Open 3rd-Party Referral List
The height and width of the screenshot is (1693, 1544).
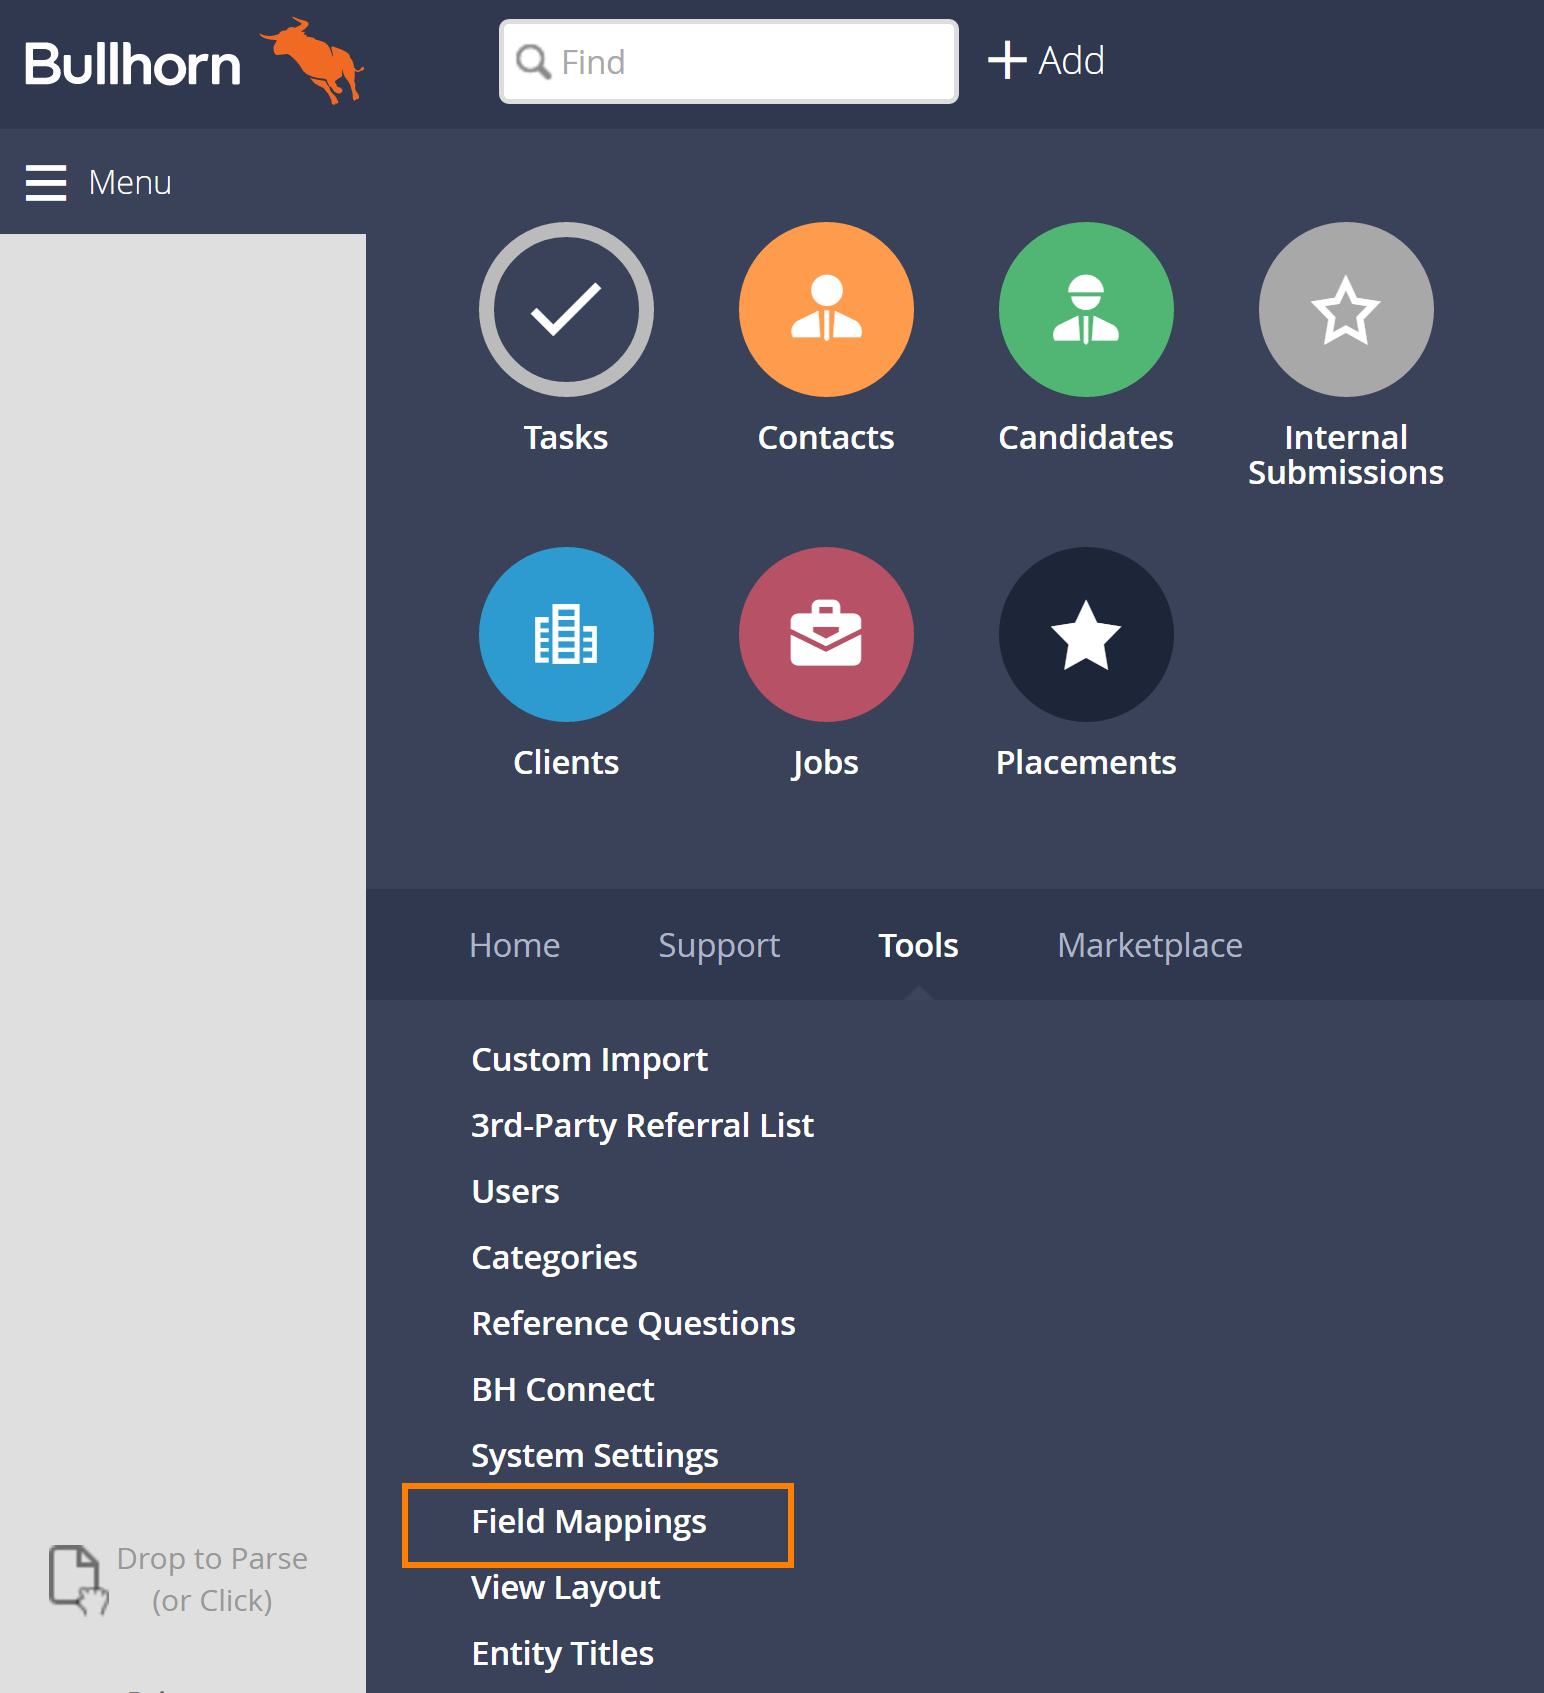click(643, 1126)
